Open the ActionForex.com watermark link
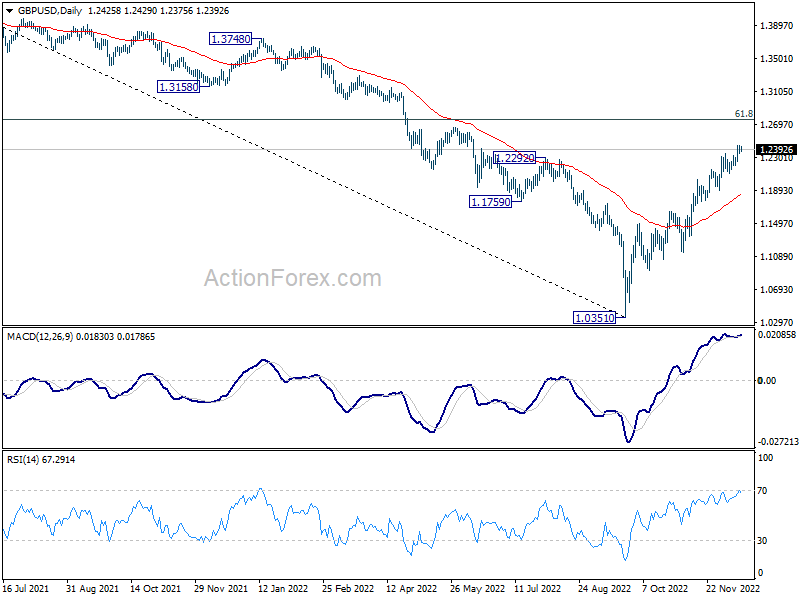 pyautogui.click(x=293, y=278)
